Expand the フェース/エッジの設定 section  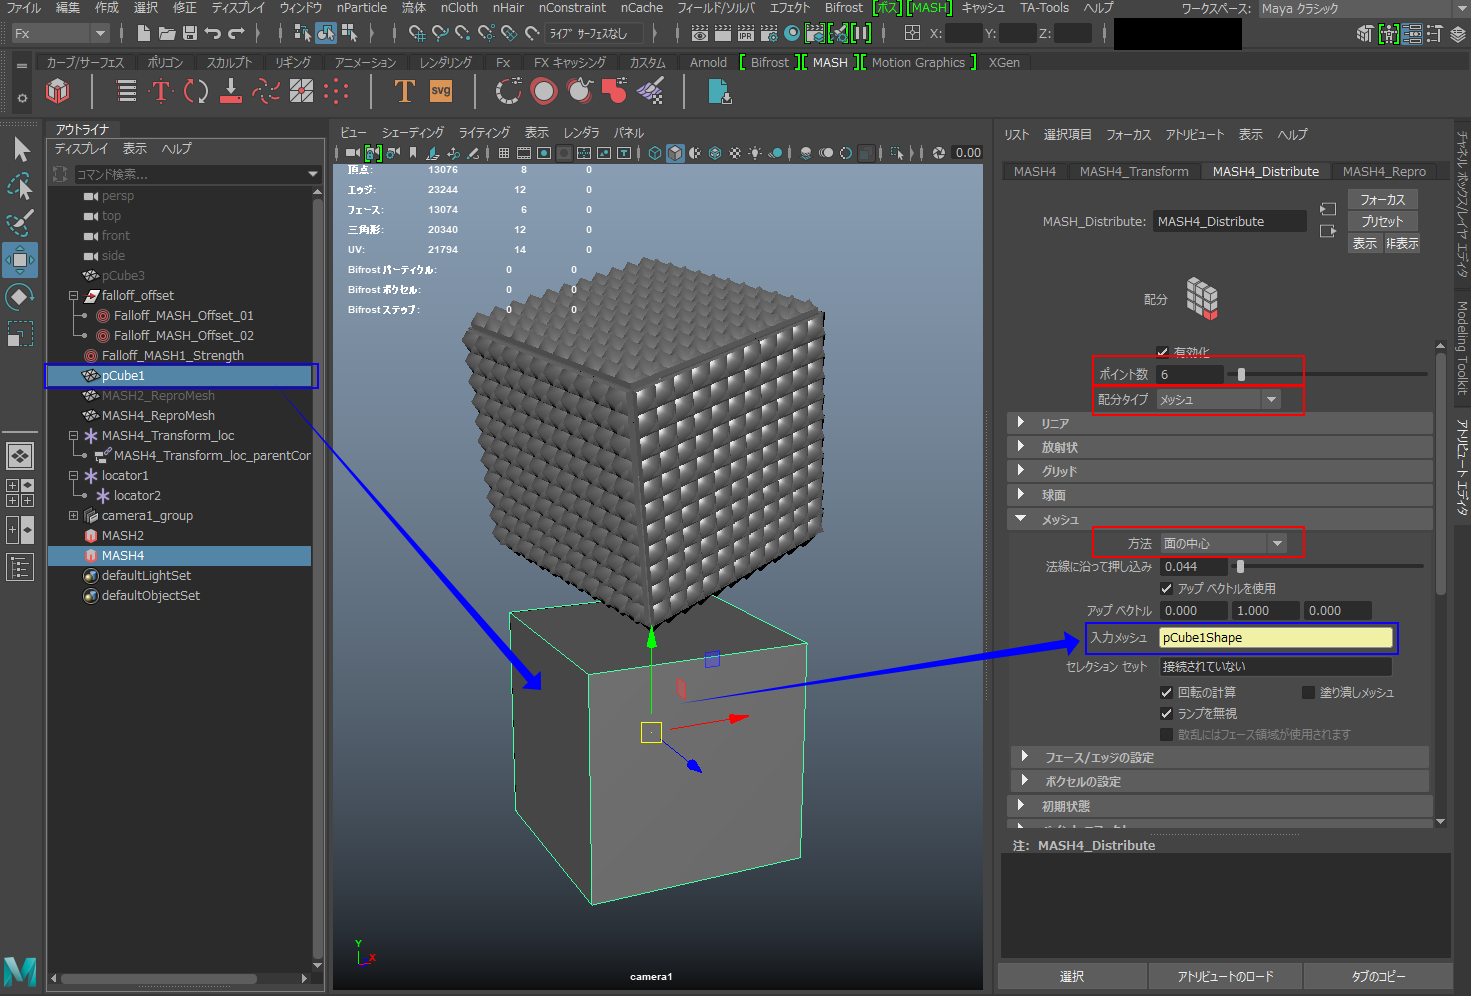point(1220,757)
